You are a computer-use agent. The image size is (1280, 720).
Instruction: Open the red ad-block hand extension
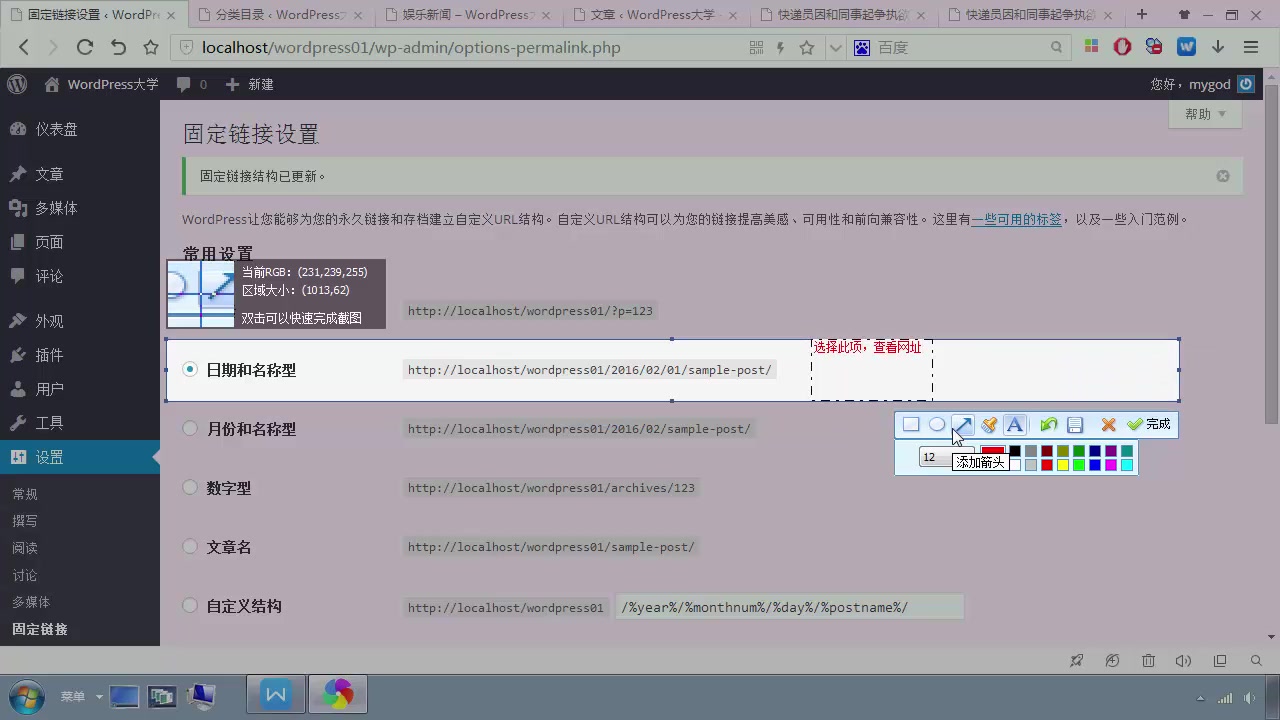point(1123,47)
